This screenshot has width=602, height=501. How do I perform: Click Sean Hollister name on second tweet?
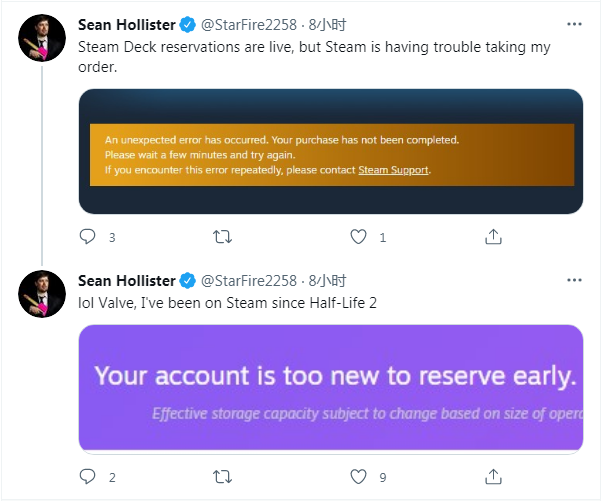(x=126, y=280)
